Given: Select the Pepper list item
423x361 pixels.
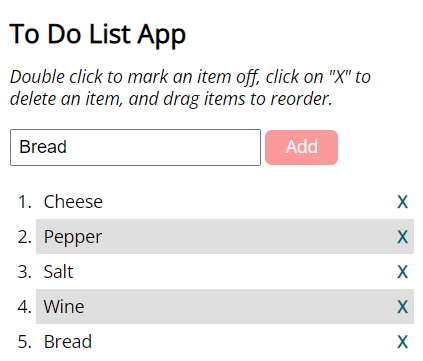Looking at the screenshot, I should click(x=225, y=237).
